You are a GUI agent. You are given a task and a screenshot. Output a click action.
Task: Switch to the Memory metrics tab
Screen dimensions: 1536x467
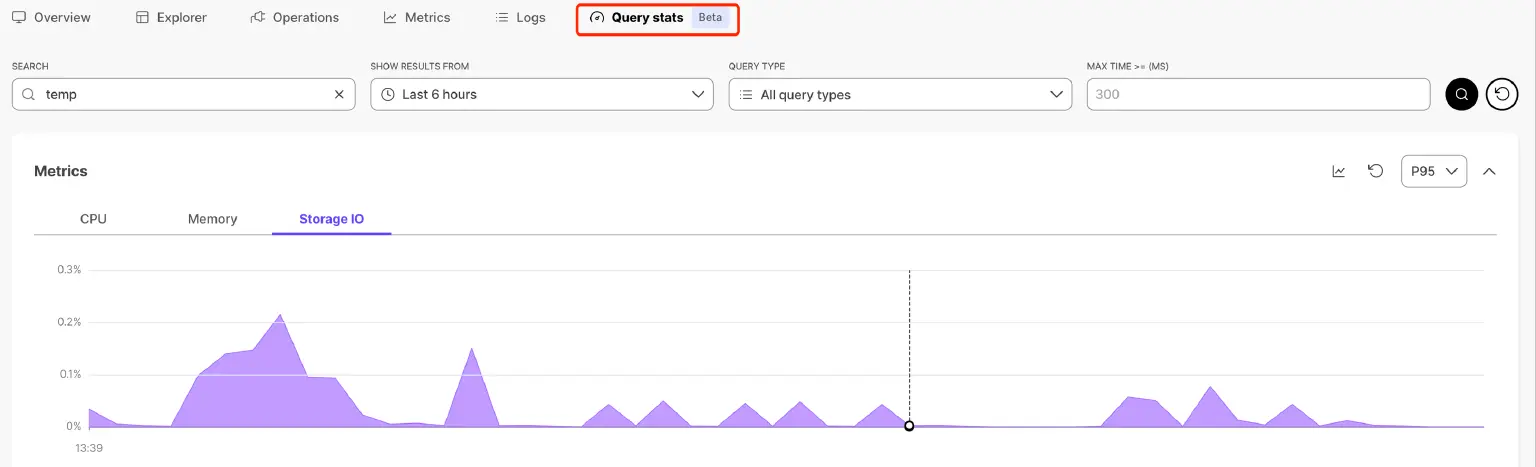212,219
